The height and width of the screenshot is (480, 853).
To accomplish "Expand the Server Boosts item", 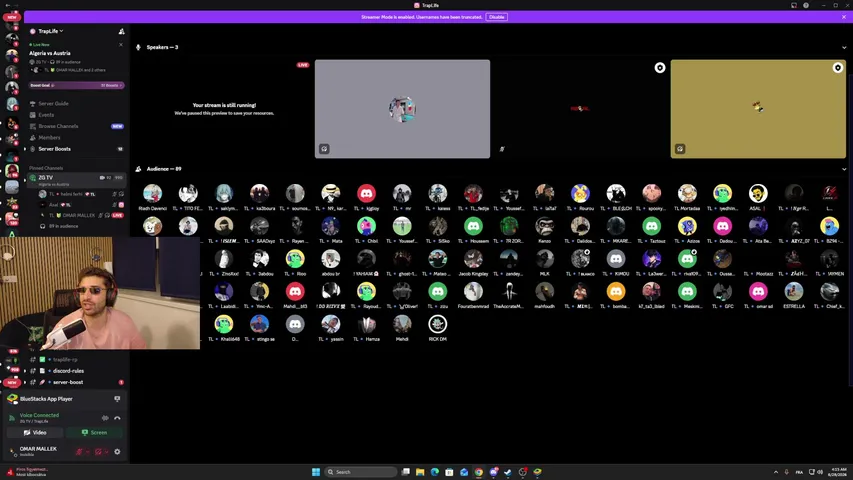I will click(54, 149).
